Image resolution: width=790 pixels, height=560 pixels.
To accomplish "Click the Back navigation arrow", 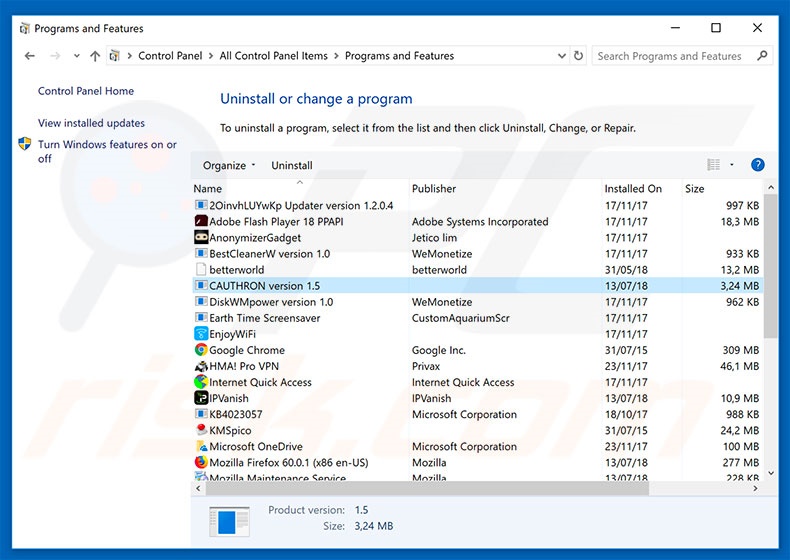I will point(30,56).
